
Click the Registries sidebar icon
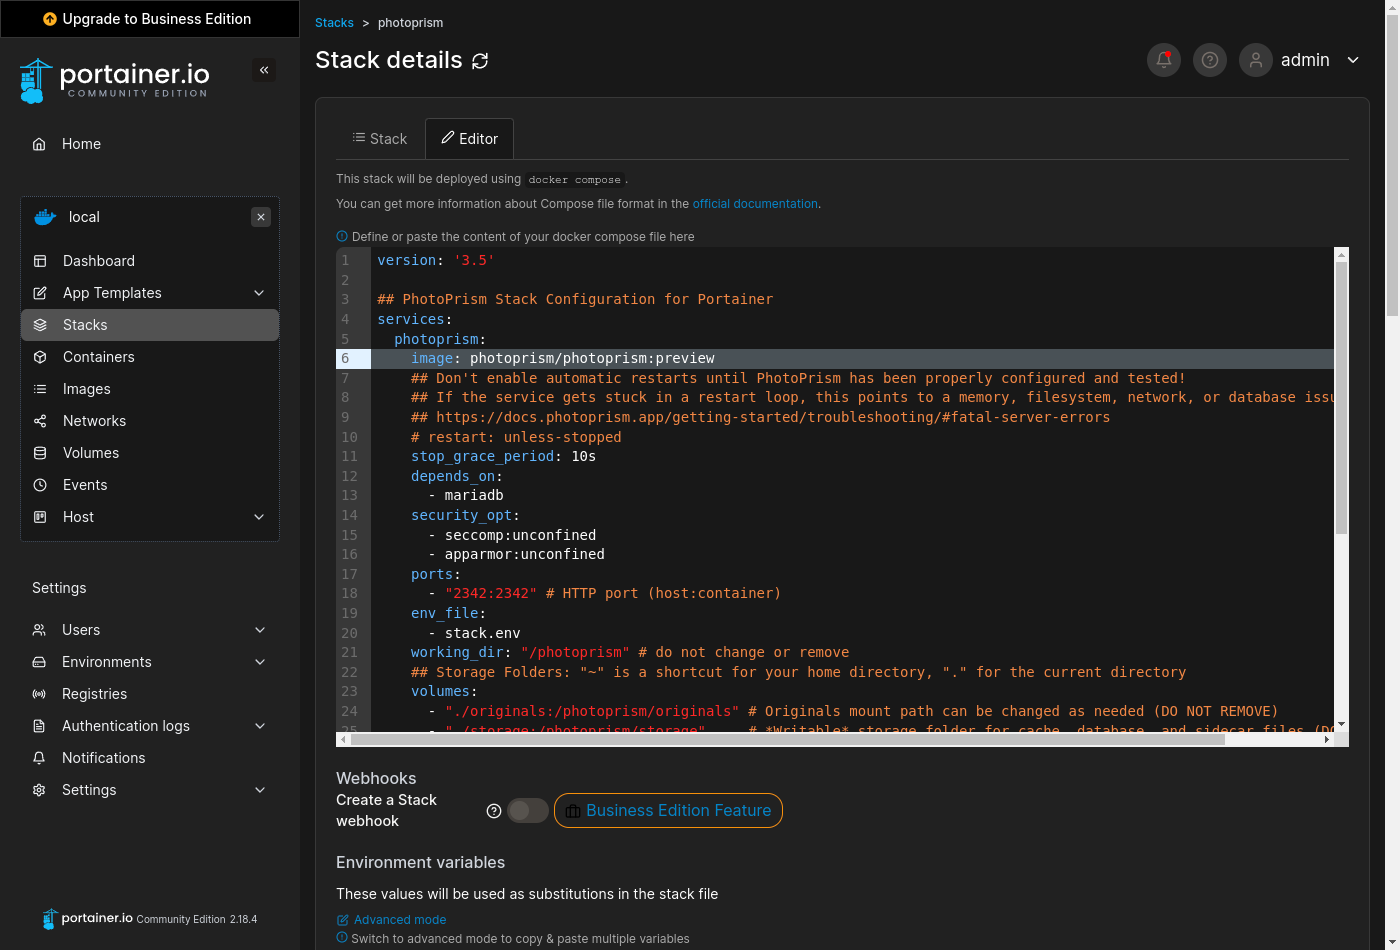tap(38, 693)
